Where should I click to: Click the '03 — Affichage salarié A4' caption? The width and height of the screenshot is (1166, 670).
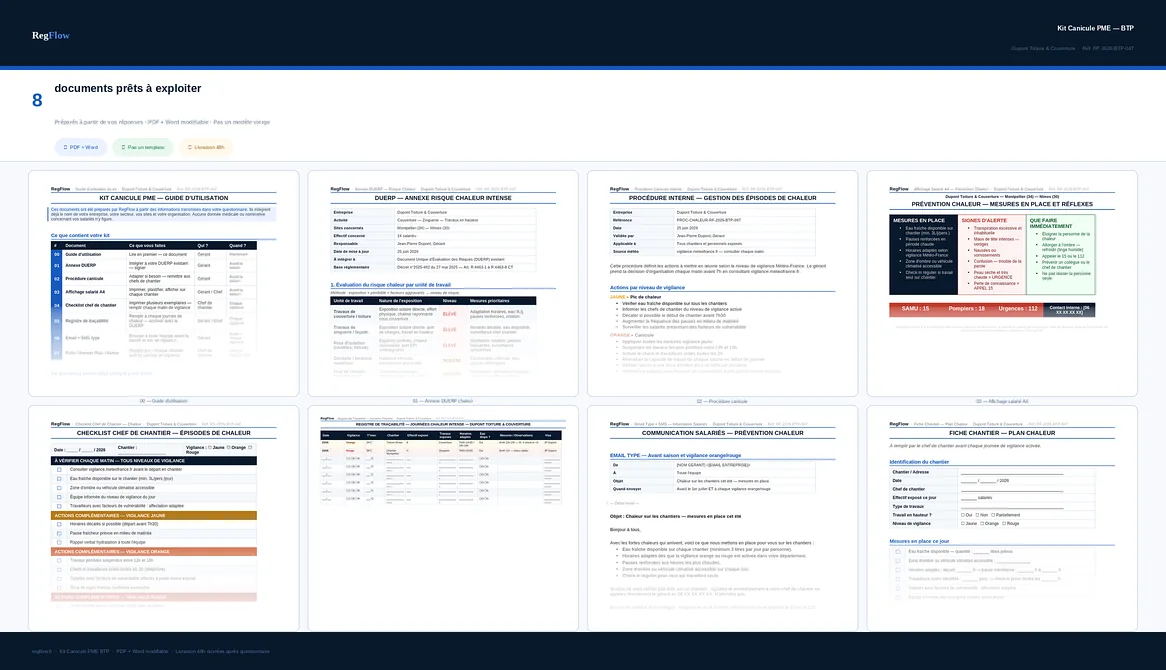coord(1002,401)
